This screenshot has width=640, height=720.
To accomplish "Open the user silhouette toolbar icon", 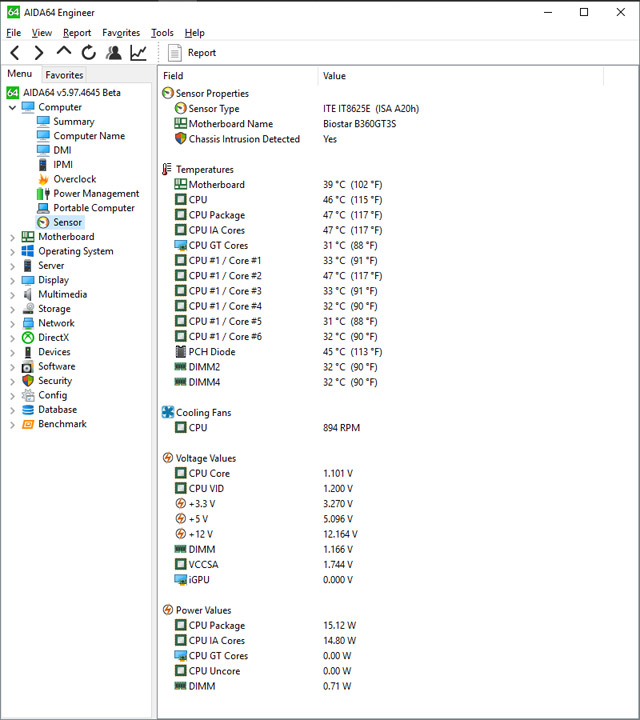I will click(113, 53).
